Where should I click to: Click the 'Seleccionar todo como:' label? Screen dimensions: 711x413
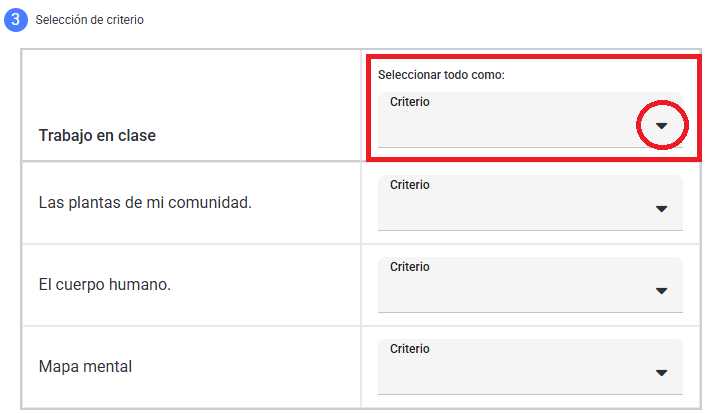441,75
